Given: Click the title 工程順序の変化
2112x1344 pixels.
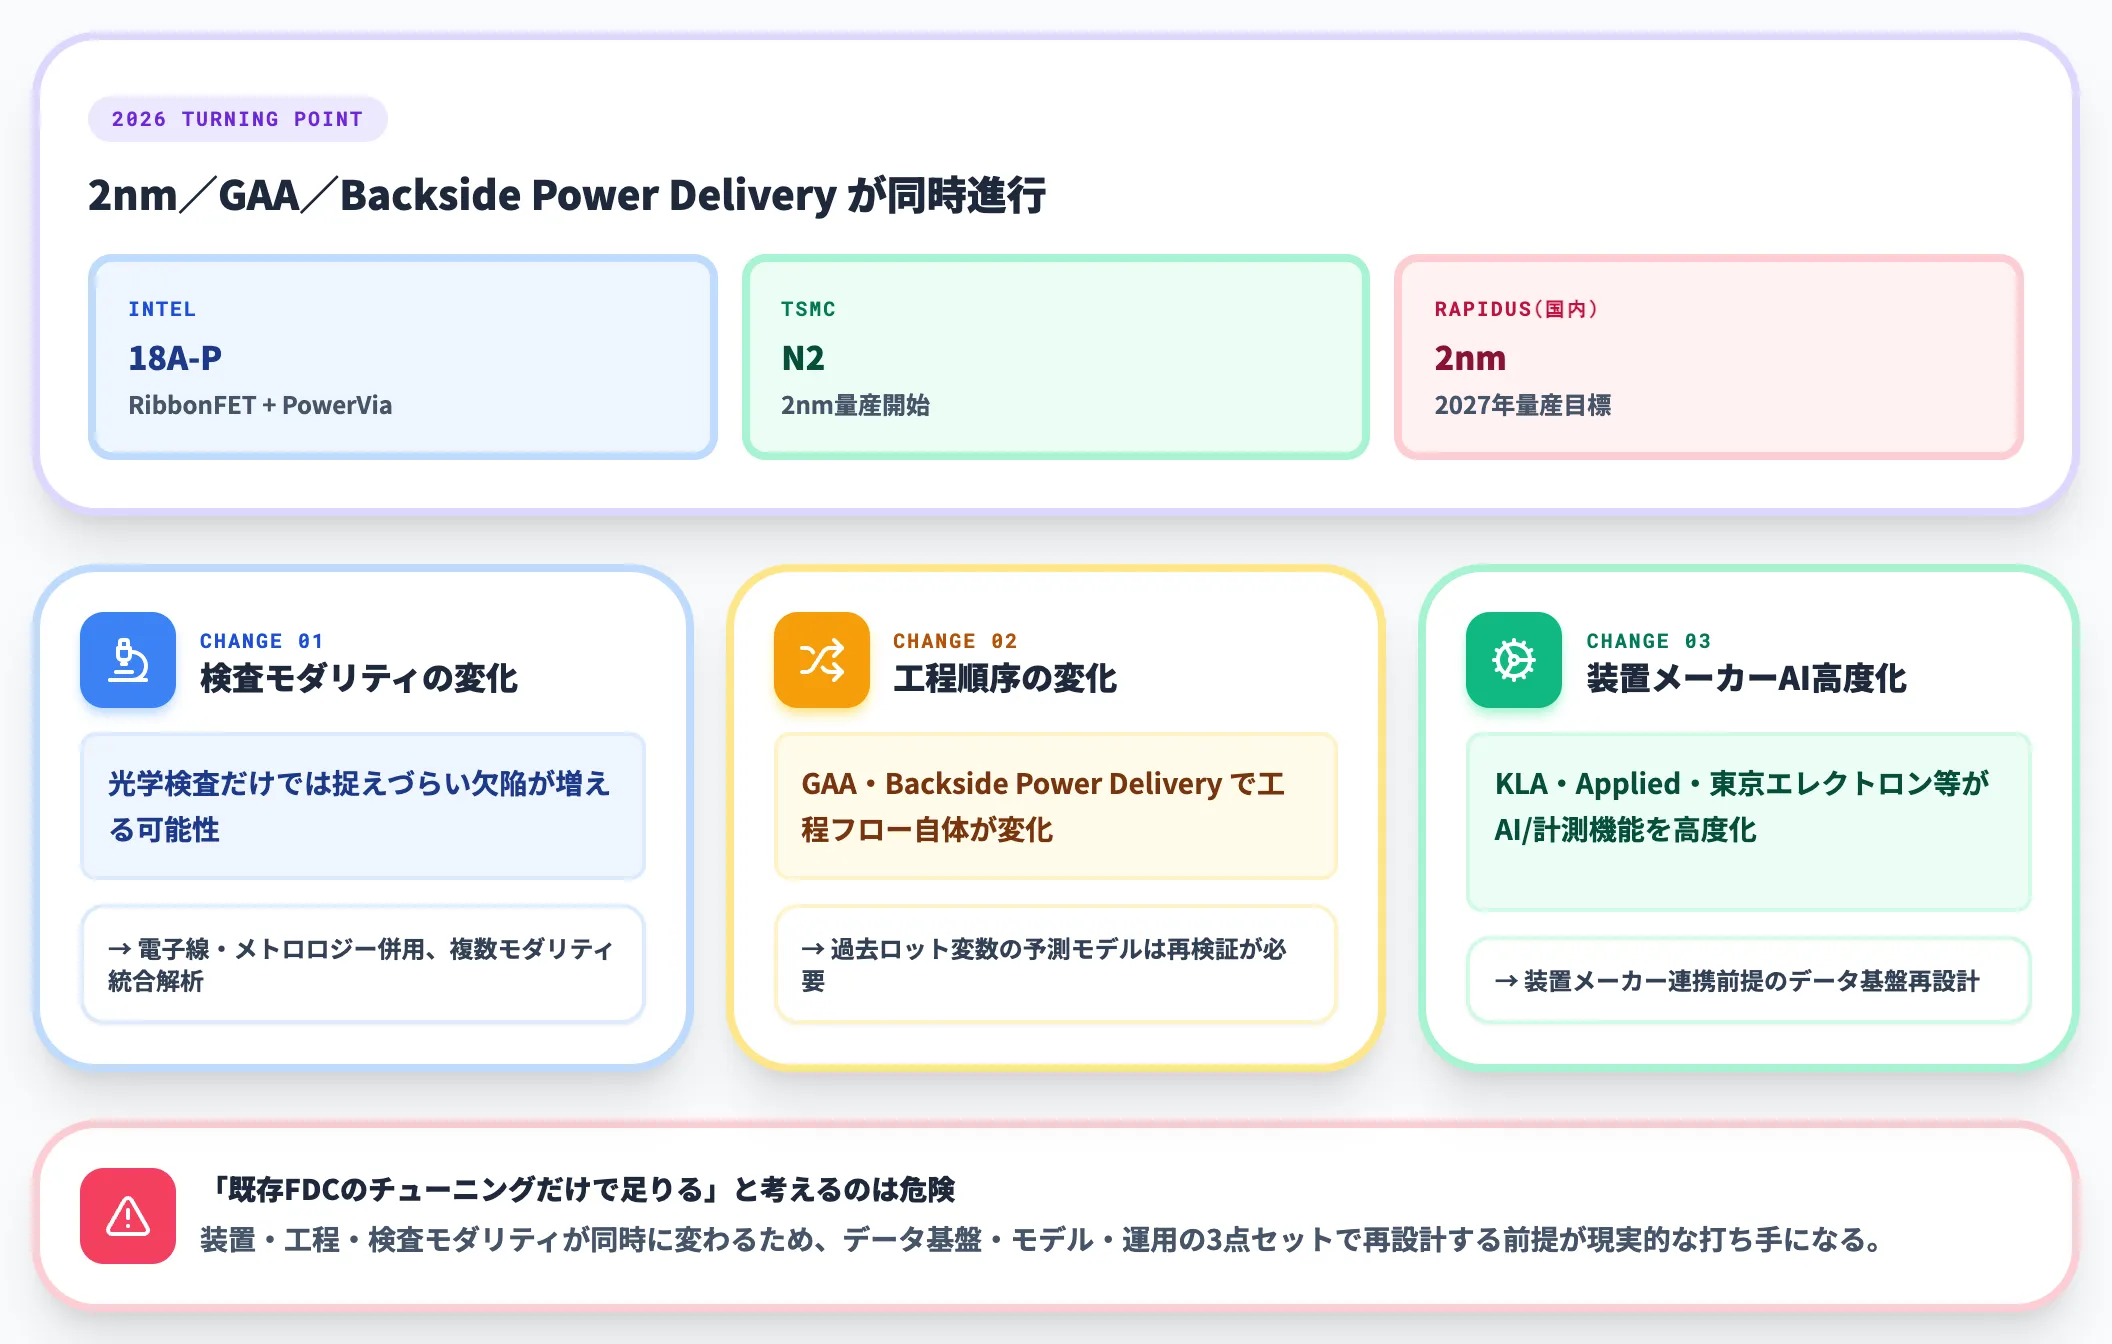Looking at the screenshot, I should point(1005,678).
